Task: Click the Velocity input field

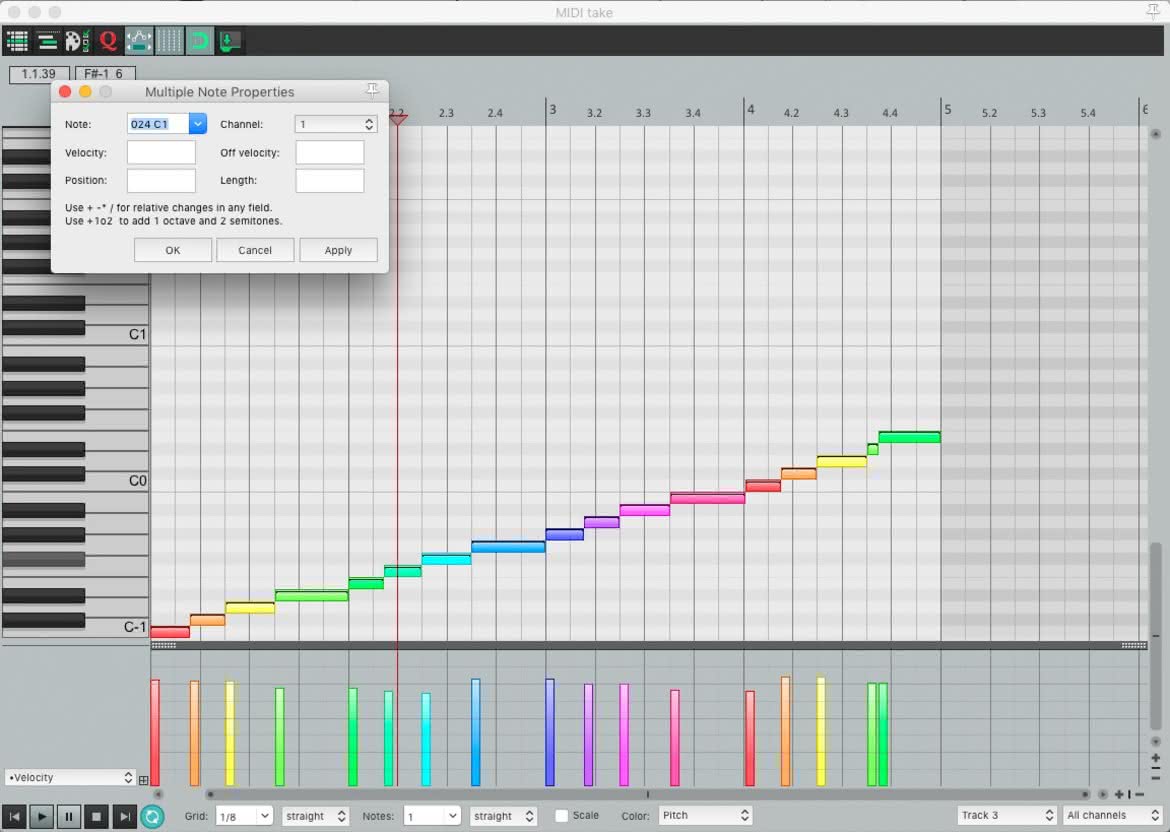Action: [x=161, y=152]
